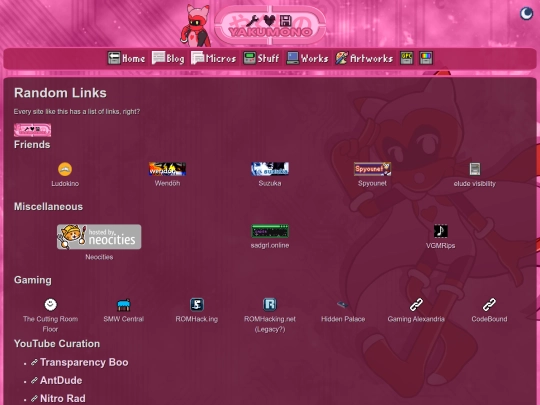Viewport: 540px width, 405px height.
Task: Follow the elude visibility text link
Action: pos(475,184)
